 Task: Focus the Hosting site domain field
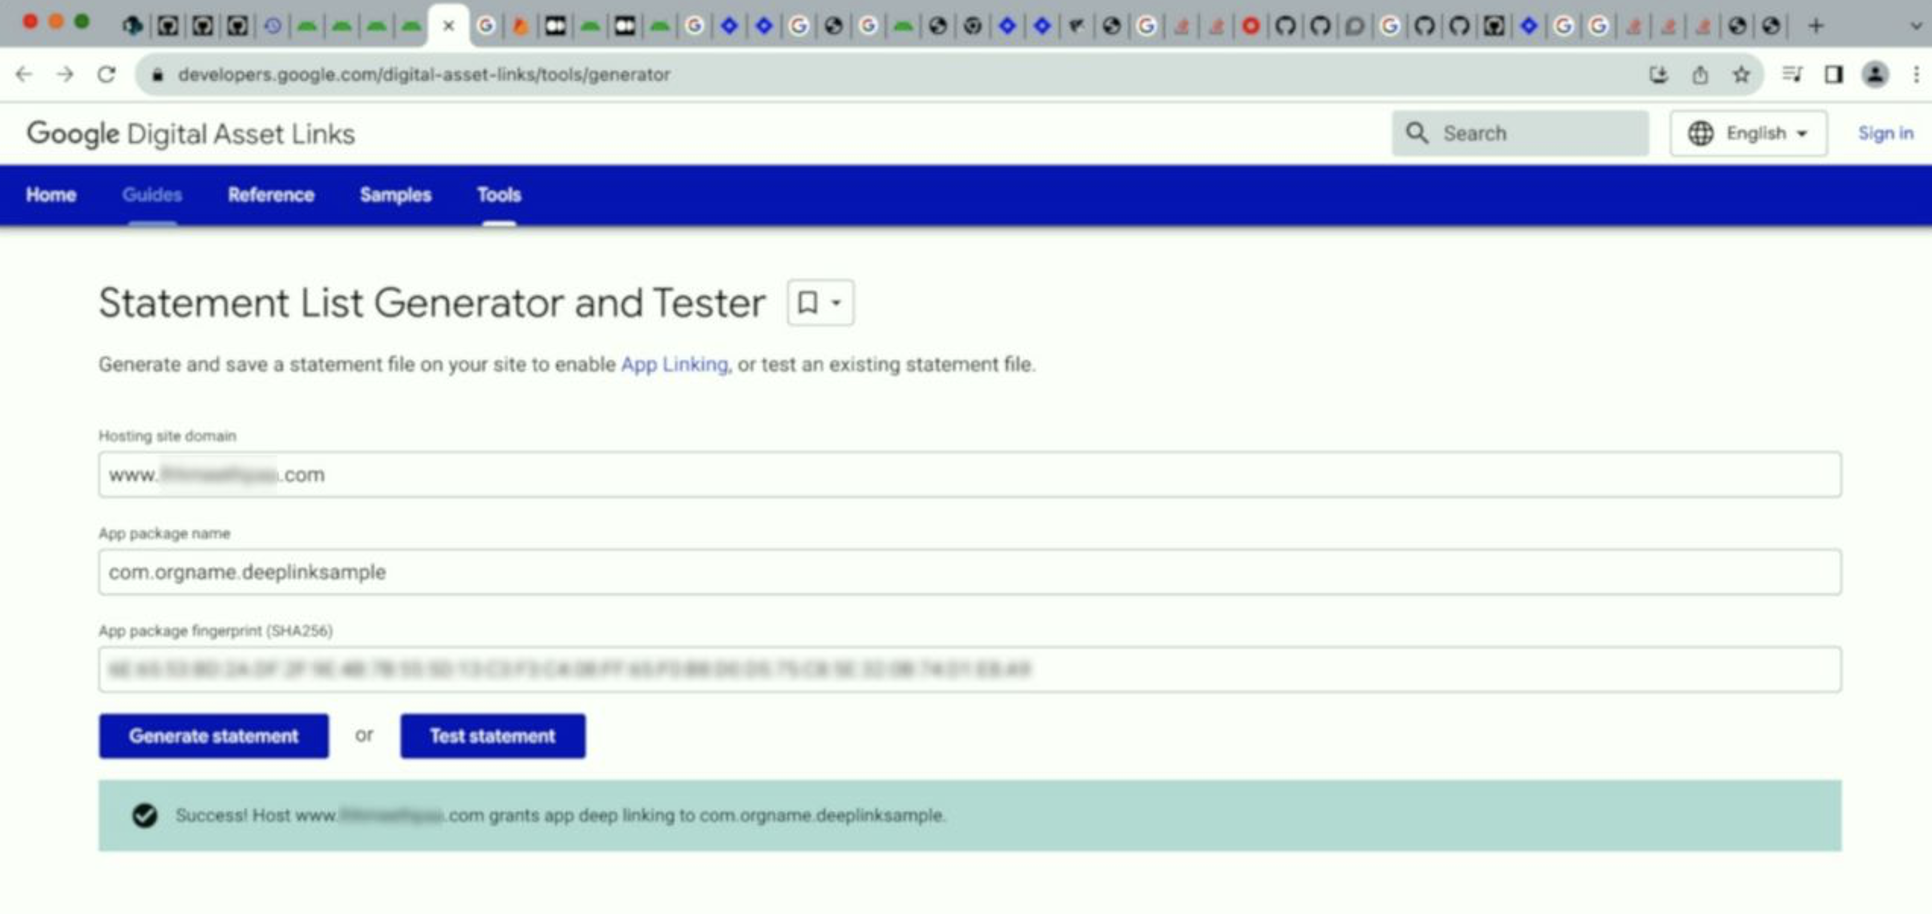point(970,475)
